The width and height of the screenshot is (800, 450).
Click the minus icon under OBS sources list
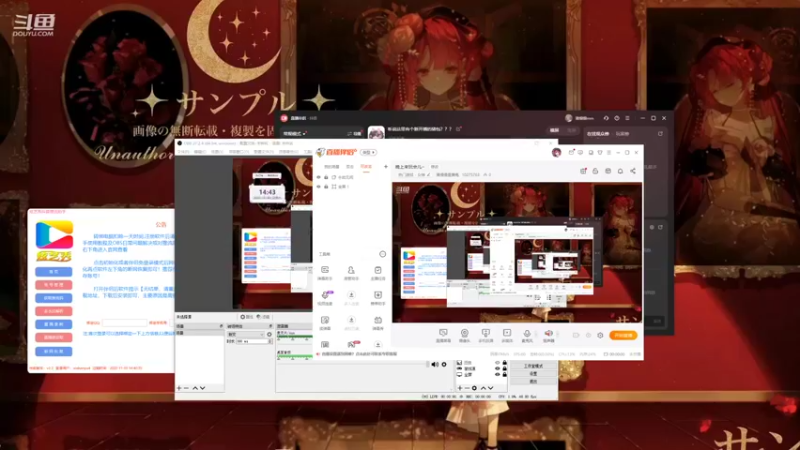tap(467, 388)
